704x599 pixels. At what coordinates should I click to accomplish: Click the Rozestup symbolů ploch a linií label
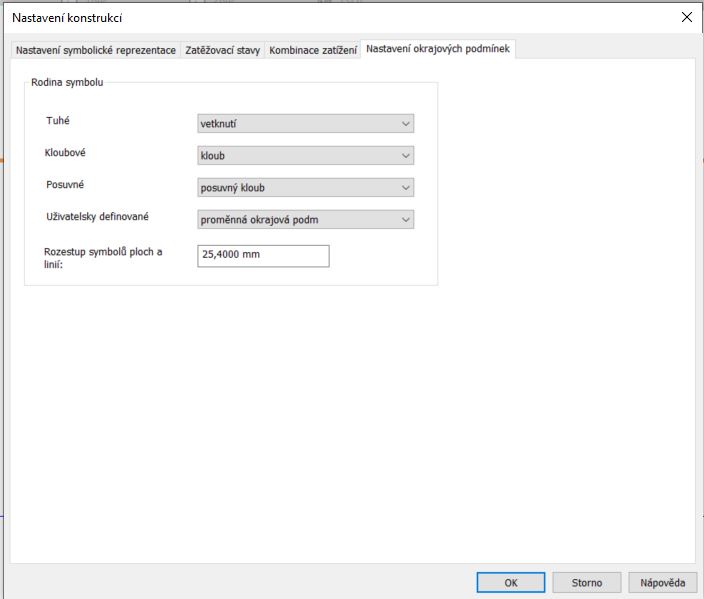[x=103, y=258]
